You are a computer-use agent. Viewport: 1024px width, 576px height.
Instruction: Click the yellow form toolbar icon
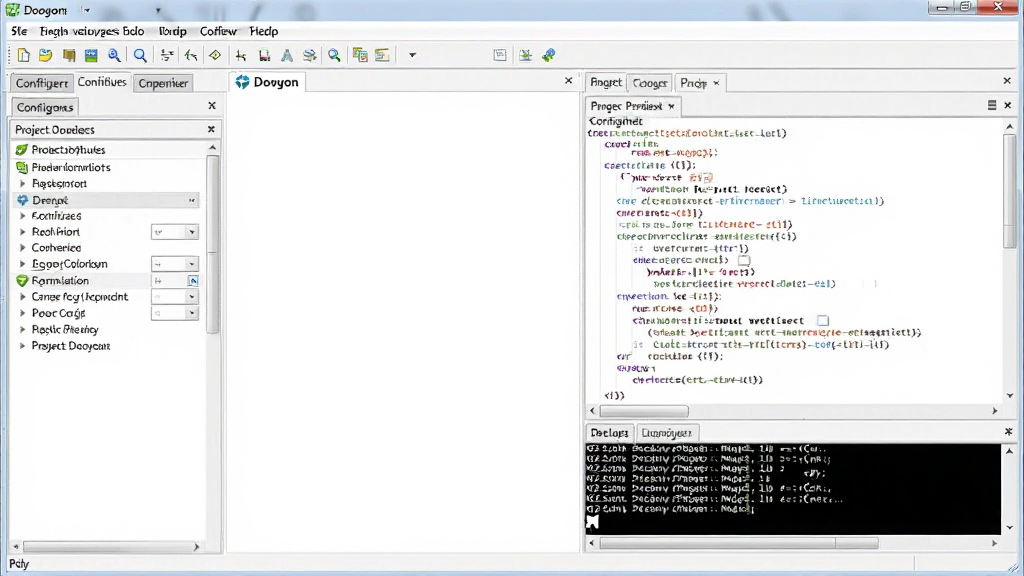[x=382, y=56]
